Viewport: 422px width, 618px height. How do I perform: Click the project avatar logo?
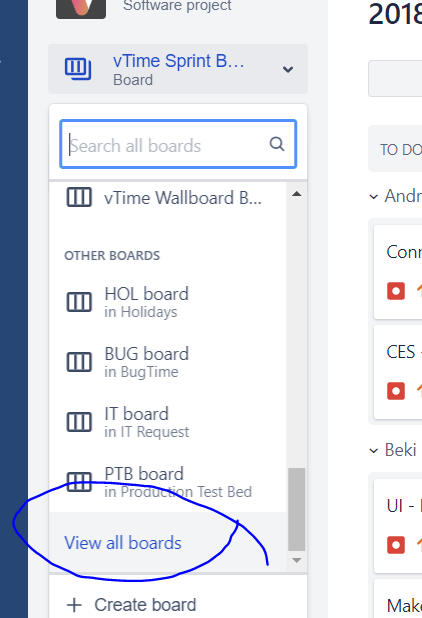tap(81, 8)
